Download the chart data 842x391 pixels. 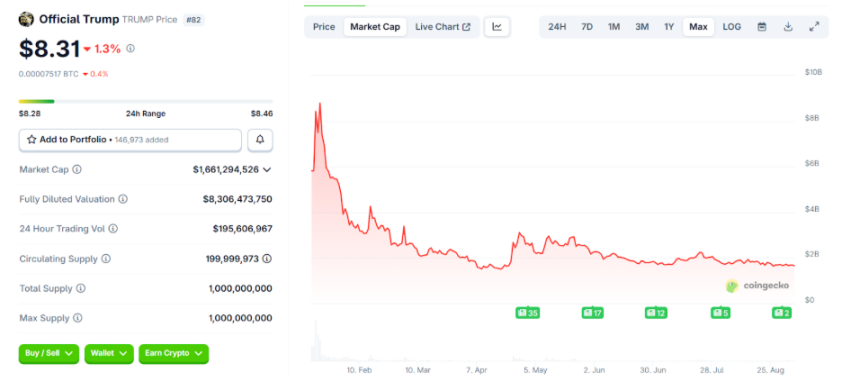coord(788,27)
